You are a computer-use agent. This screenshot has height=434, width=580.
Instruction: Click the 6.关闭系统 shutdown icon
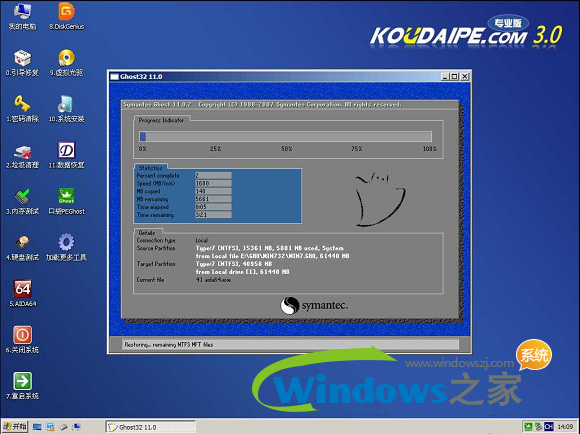(x=22, y=340)
